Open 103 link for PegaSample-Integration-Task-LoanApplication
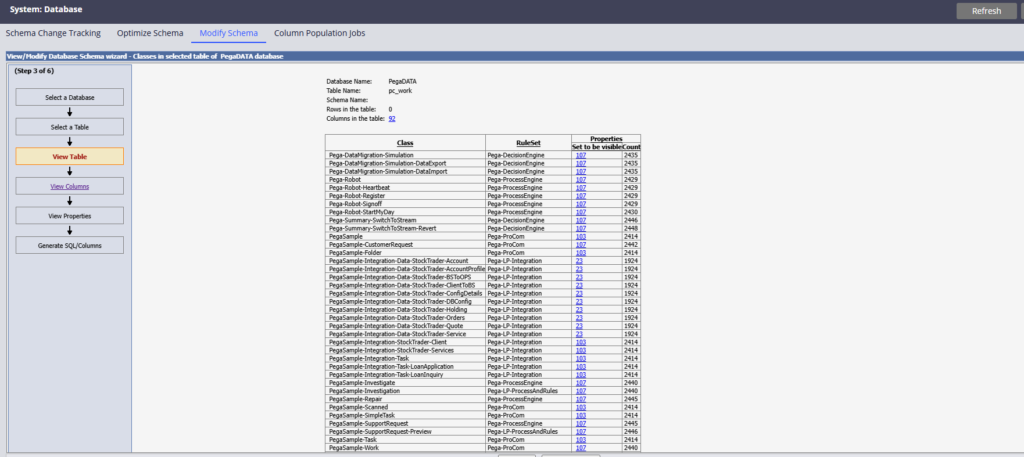 point(581,366)
